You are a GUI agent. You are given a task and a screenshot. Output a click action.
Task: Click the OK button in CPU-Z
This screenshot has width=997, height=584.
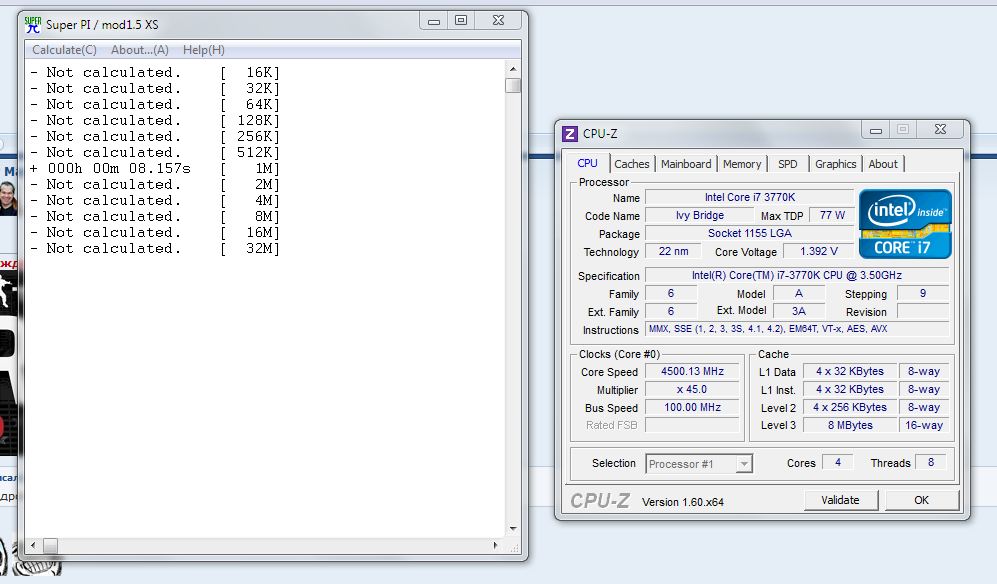921,500
